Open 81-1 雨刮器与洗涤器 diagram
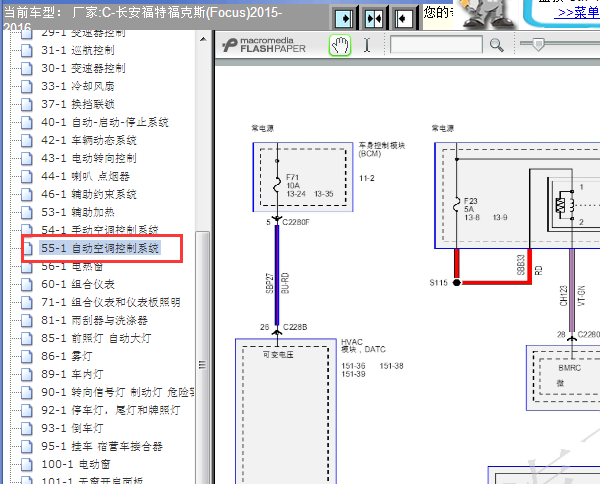 [x=94, y=320]
